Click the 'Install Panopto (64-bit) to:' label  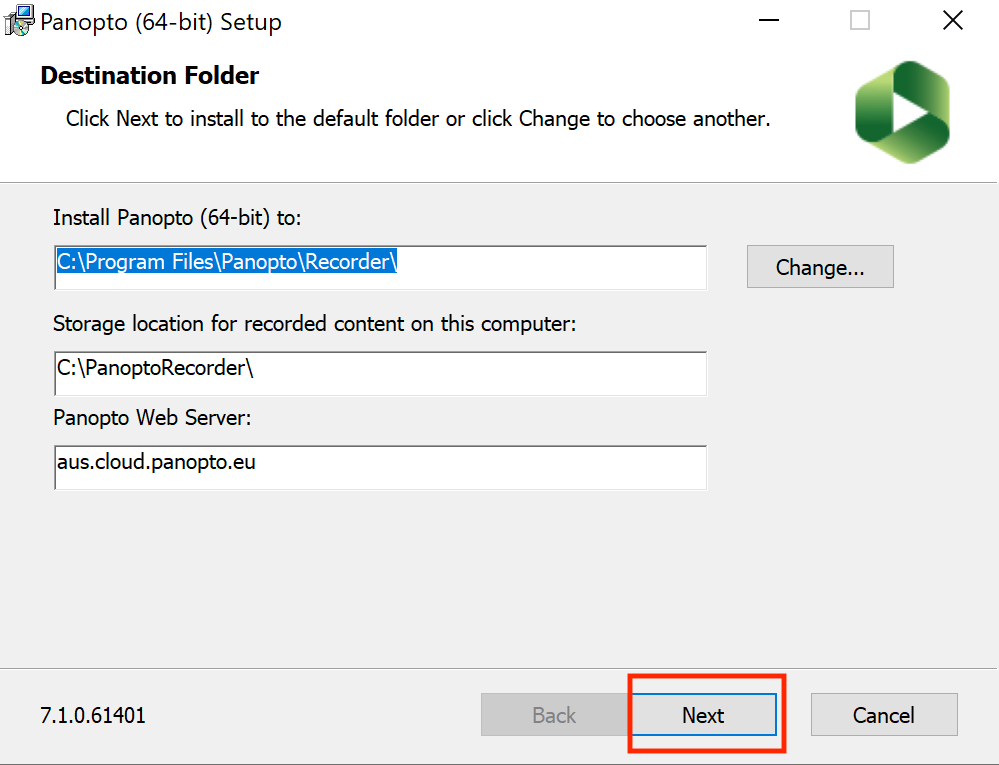click(x=177, y=218)
